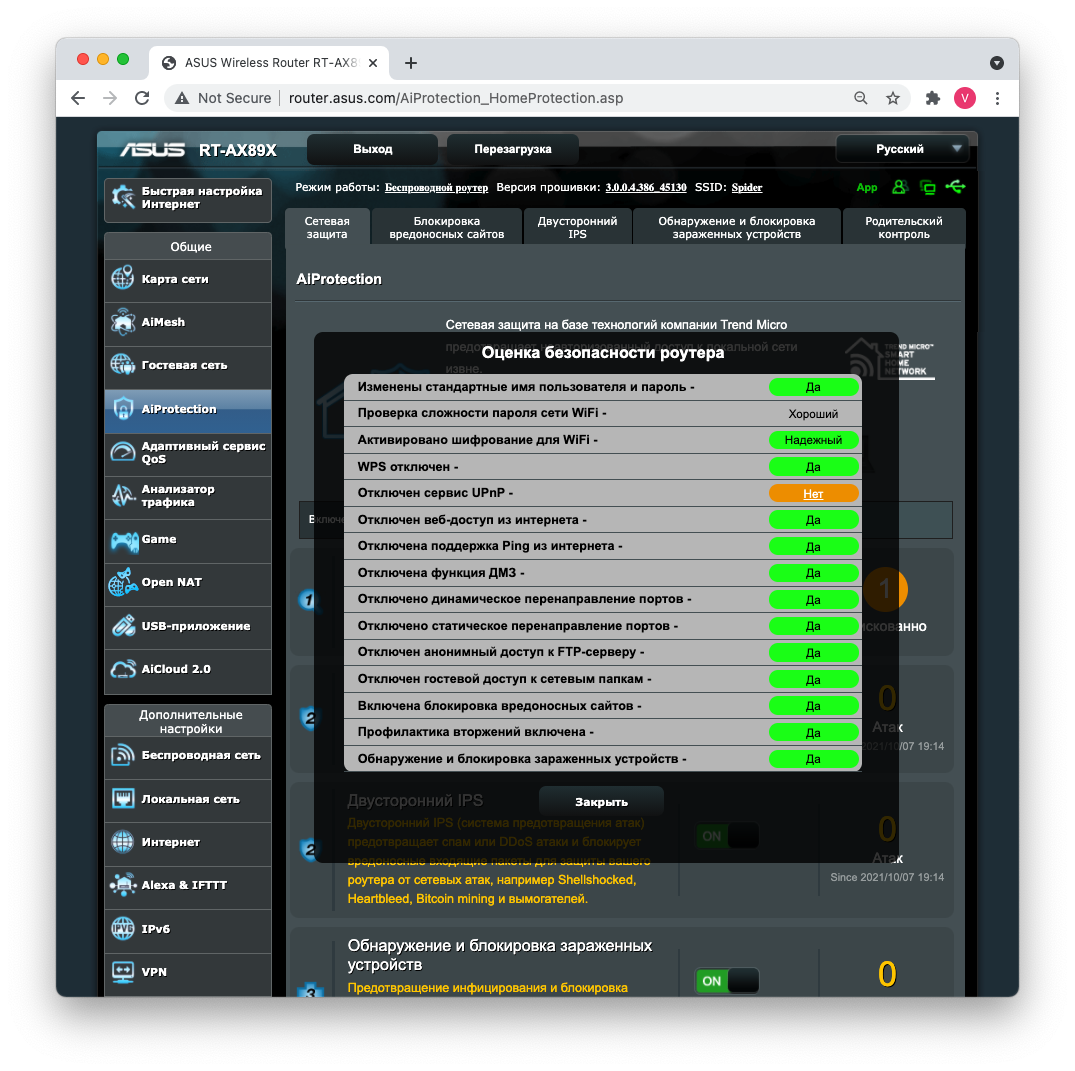
Task: Click the green App link icon
Action: (867, 187)
